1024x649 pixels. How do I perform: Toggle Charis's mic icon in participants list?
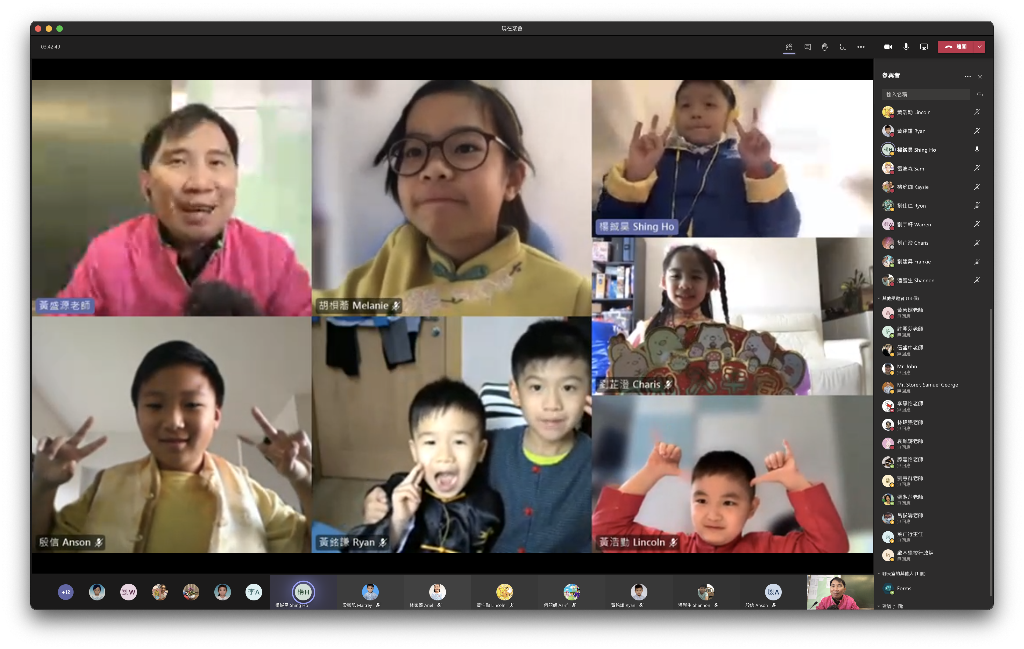(x=977, y=243)
